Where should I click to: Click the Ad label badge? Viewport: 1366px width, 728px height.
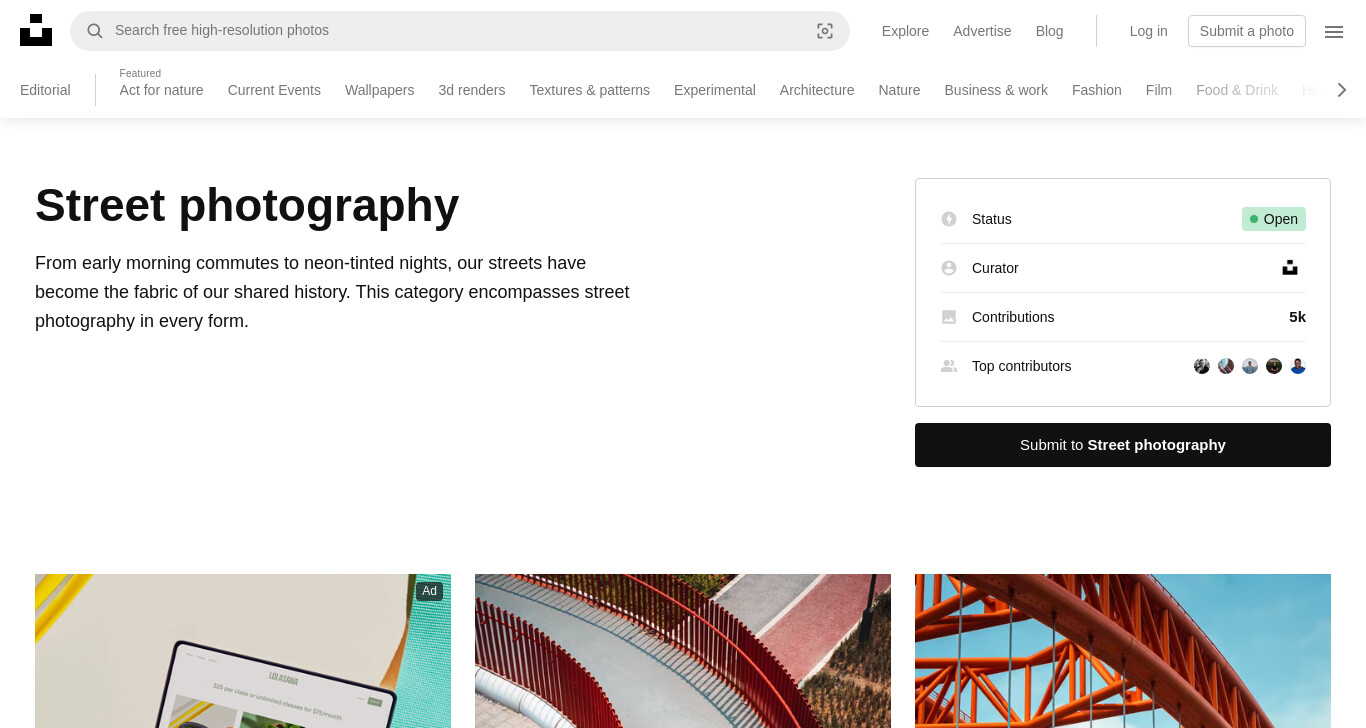pyautogui.click(x=429, y=591)
